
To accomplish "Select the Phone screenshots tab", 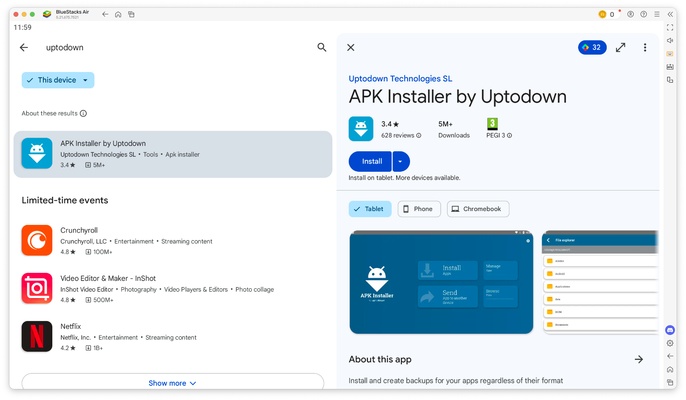I will click(419, 209).
